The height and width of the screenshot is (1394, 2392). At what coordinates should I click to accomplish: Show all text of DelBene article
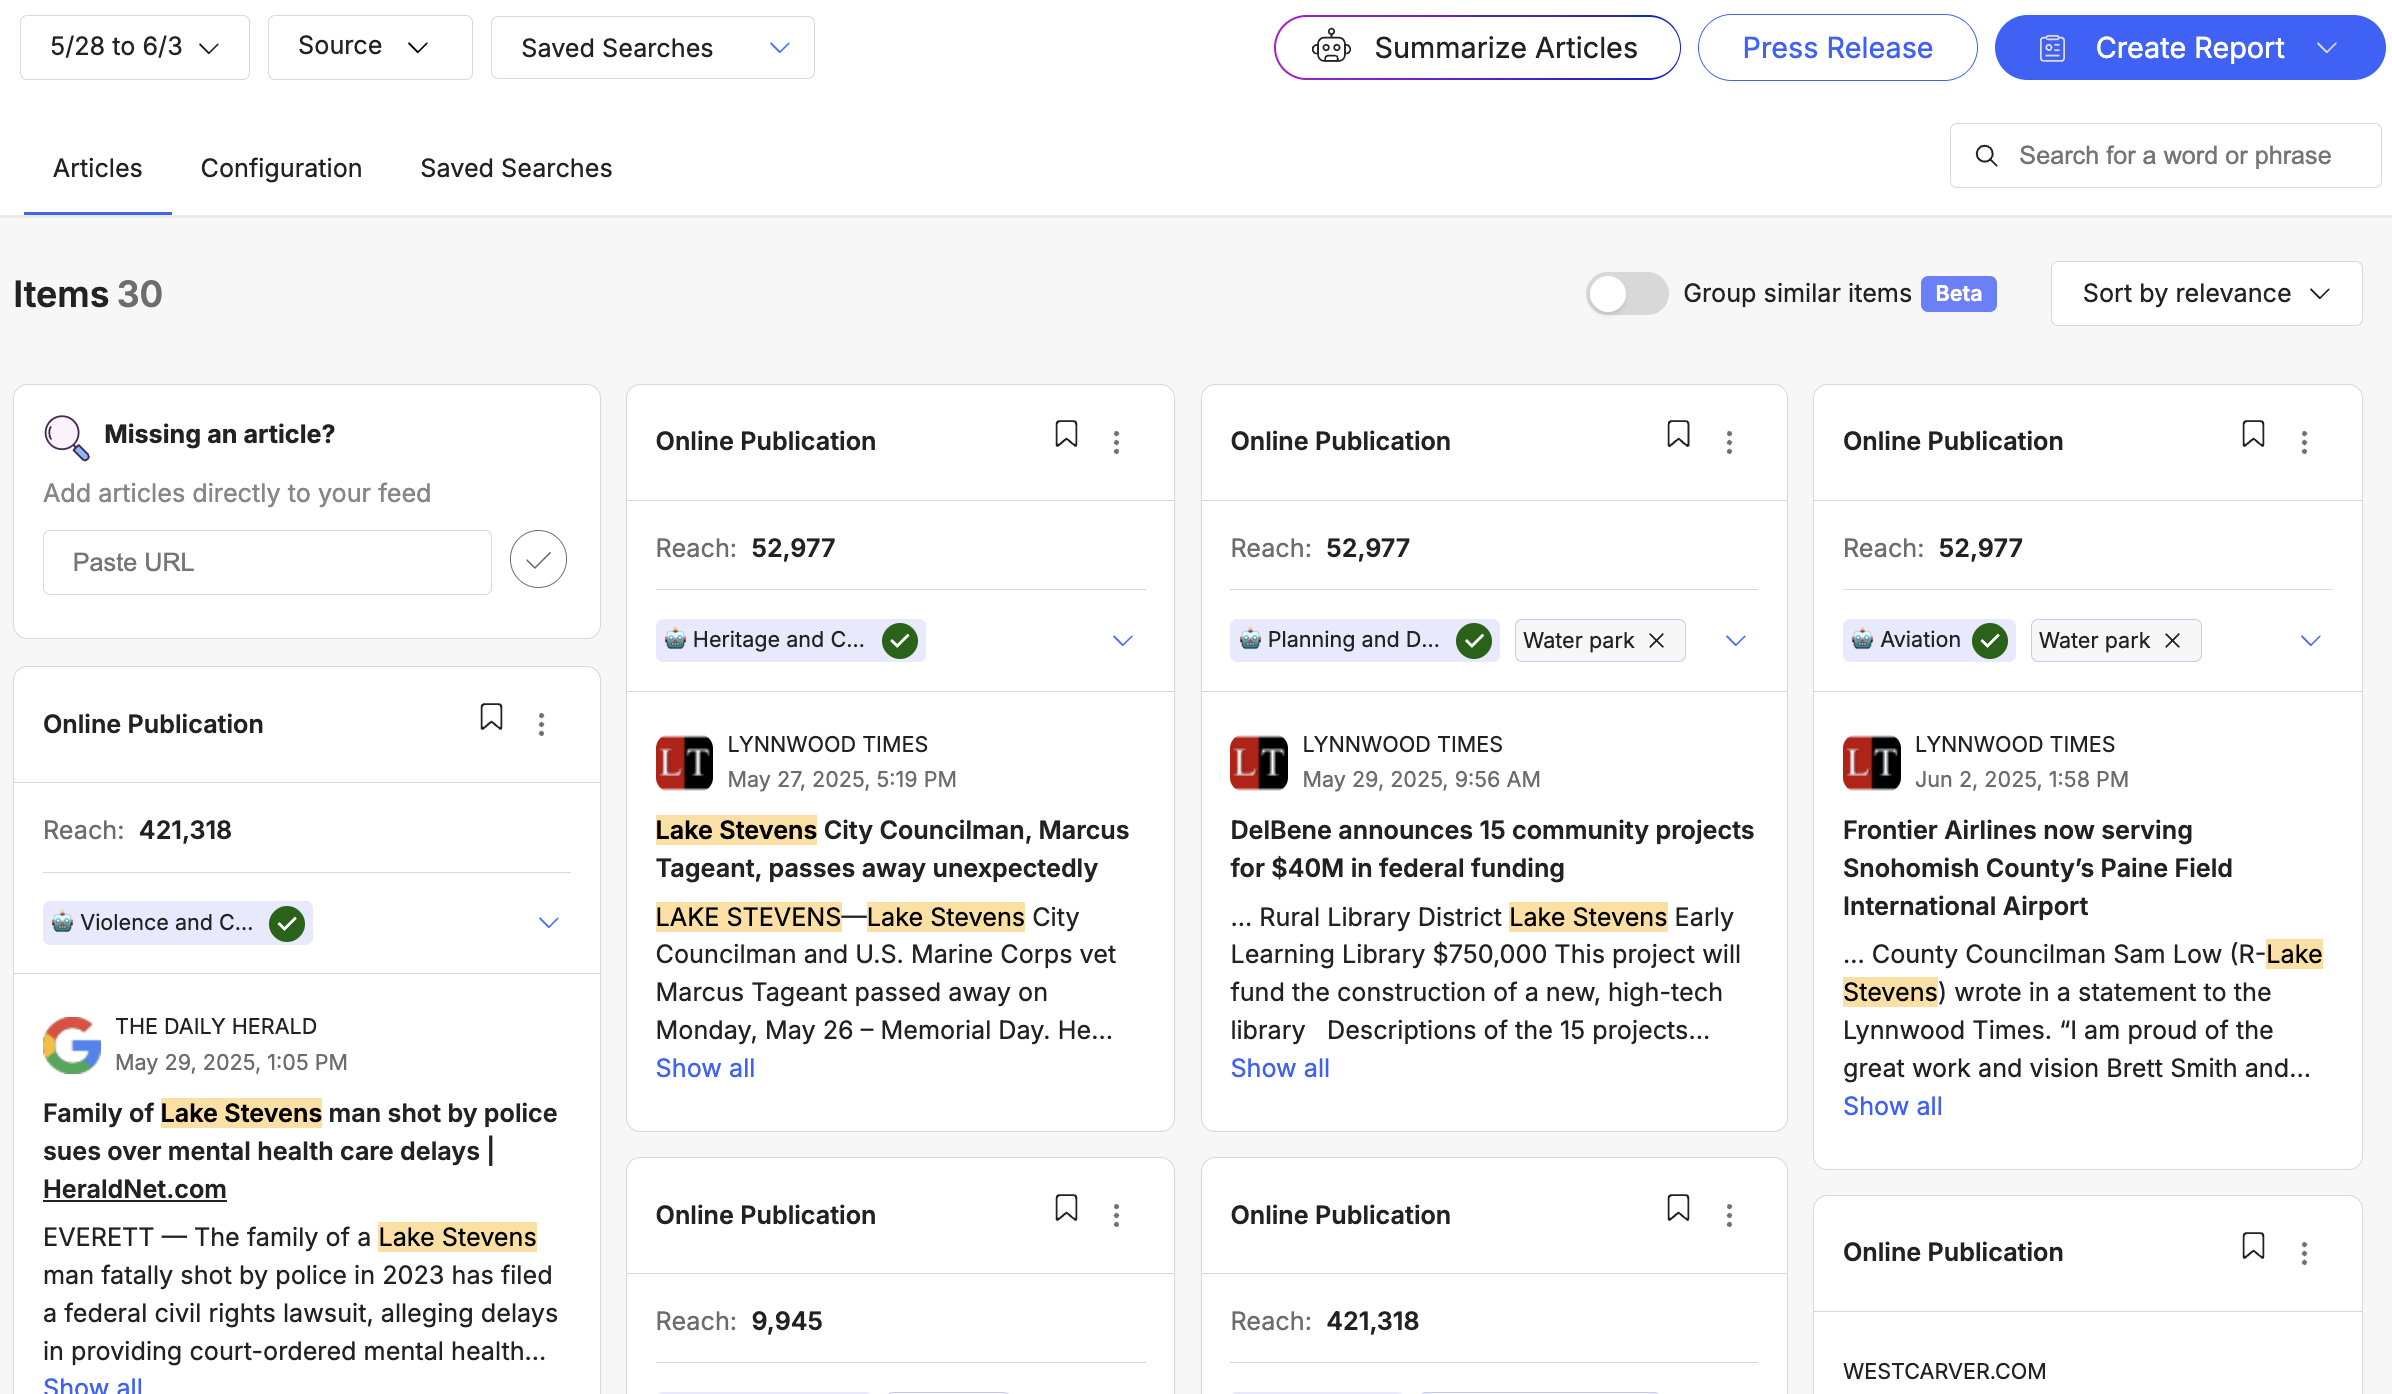click(x=1280, y=1068)
